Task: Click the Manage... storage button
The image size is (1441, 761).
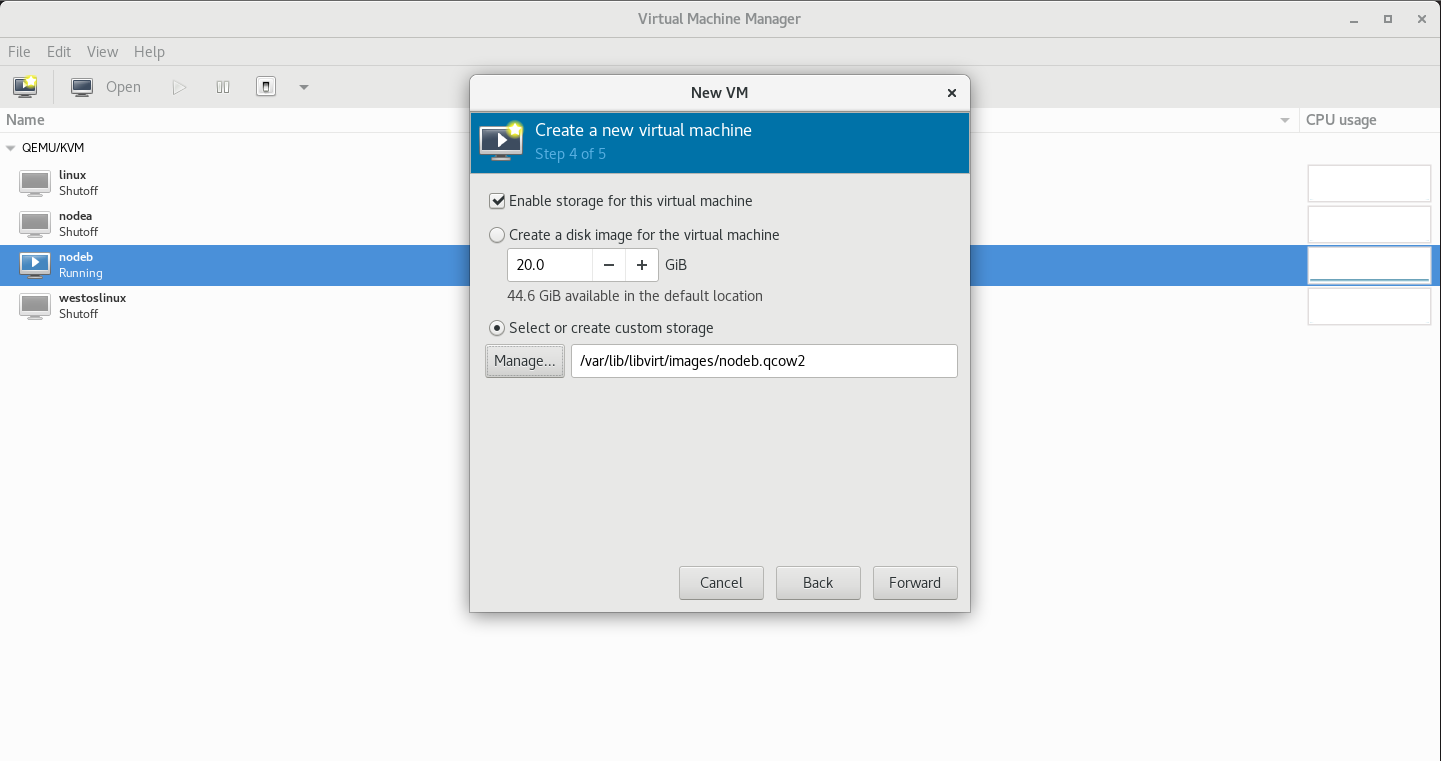Action: point(525,361)
